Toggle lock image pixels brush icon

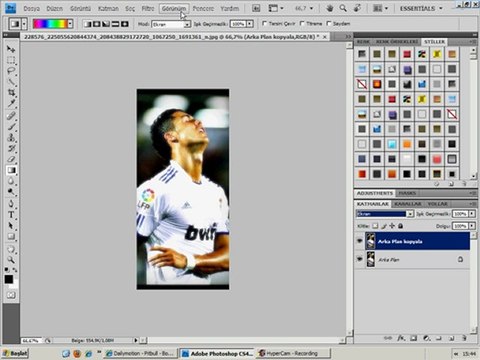384,226
